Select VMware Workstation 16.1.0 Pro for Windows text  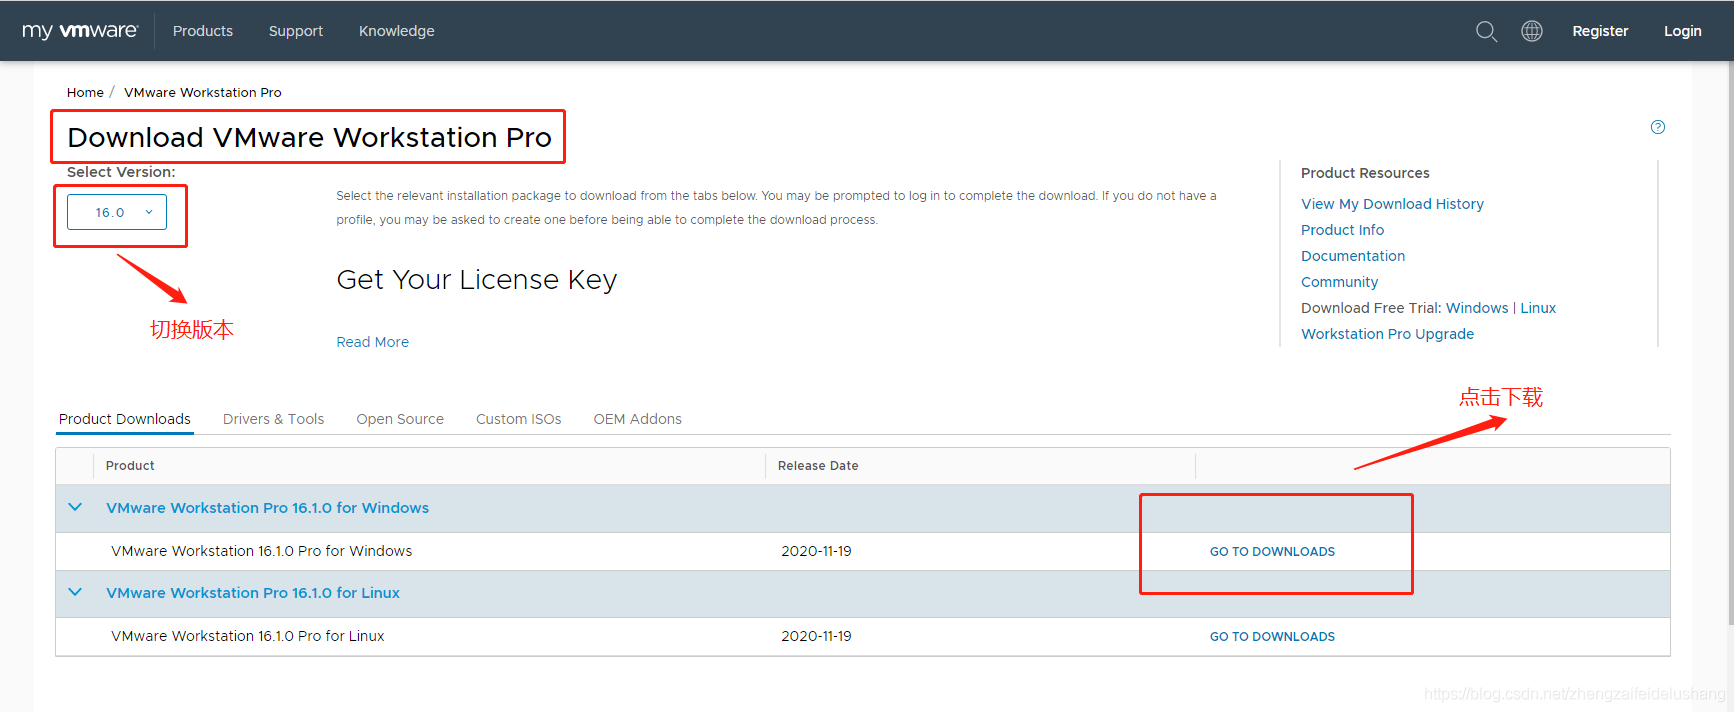click(x=262, y=551)
